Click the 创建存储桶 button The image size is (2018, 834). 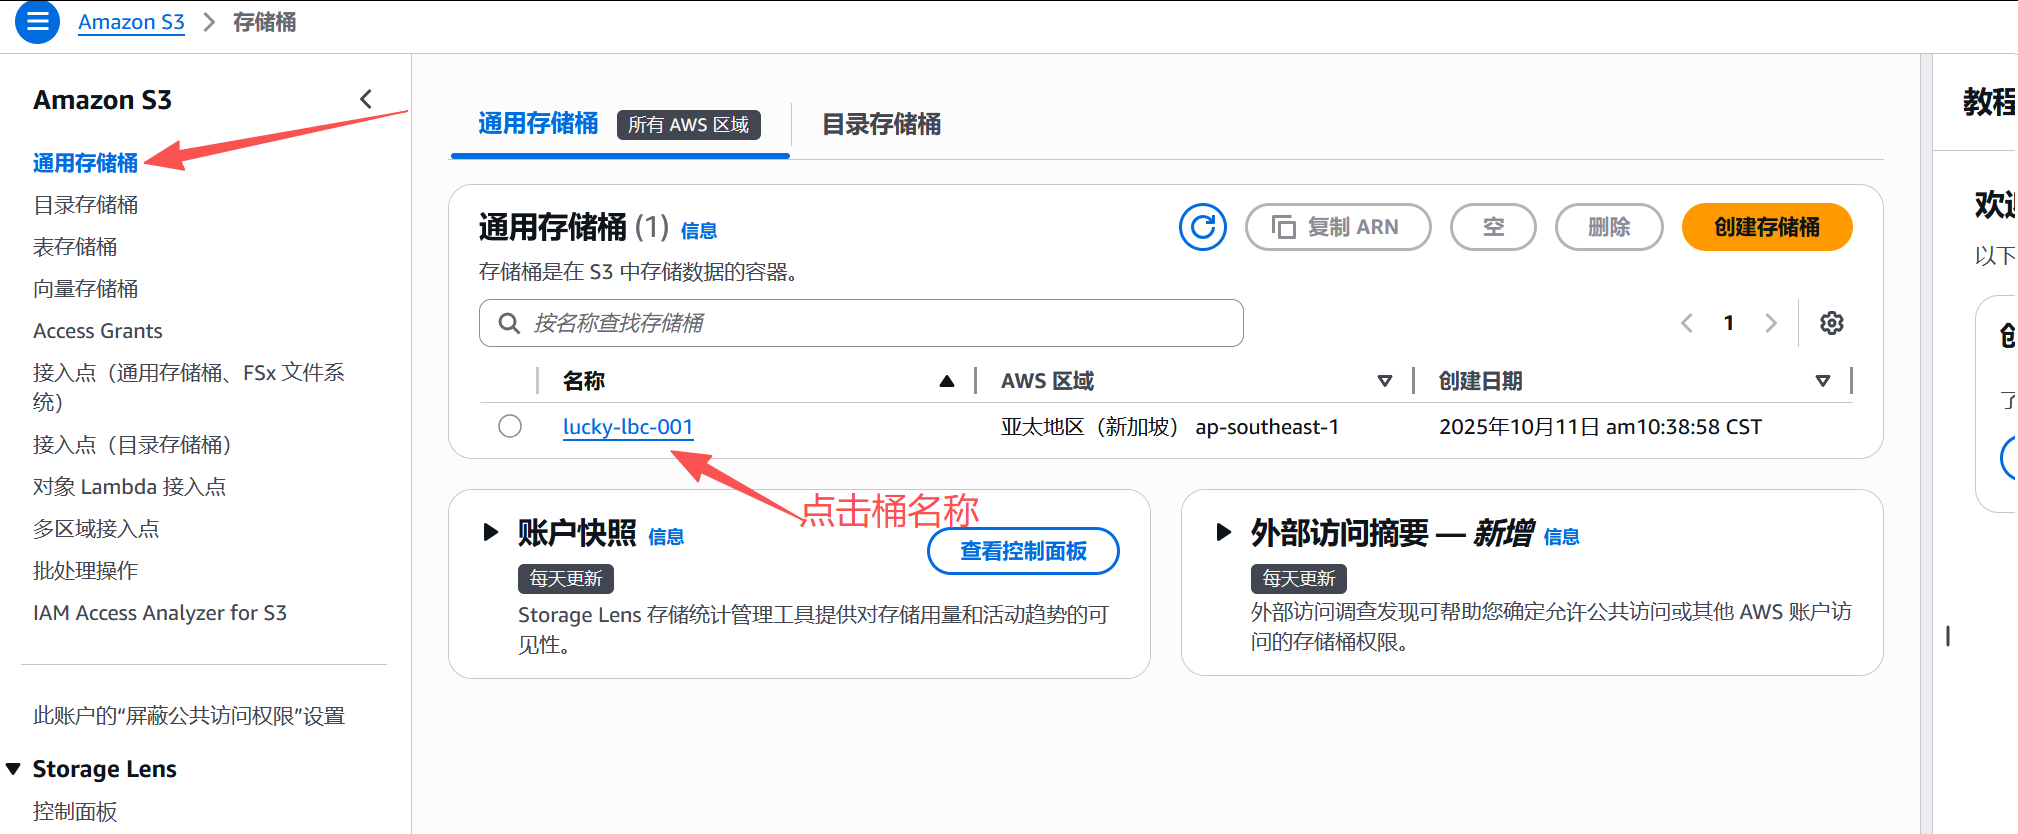[1767, 227]
